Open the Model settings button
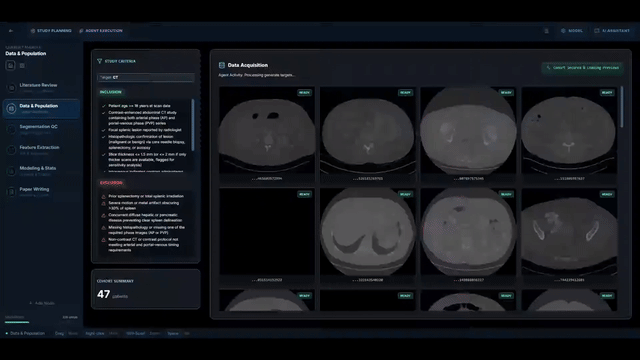Viewport: 640px width, 360px height. [x=572, y=31]
